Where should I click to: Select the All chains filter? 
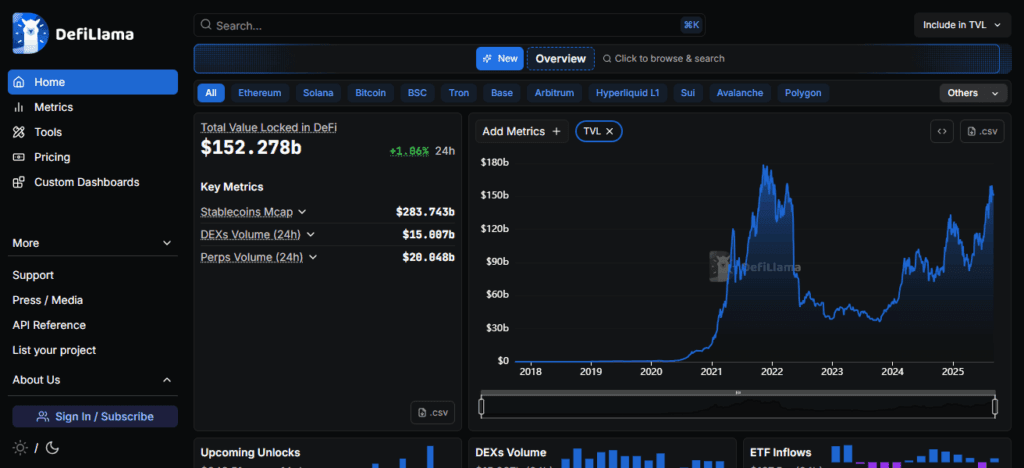click(211, 93)
